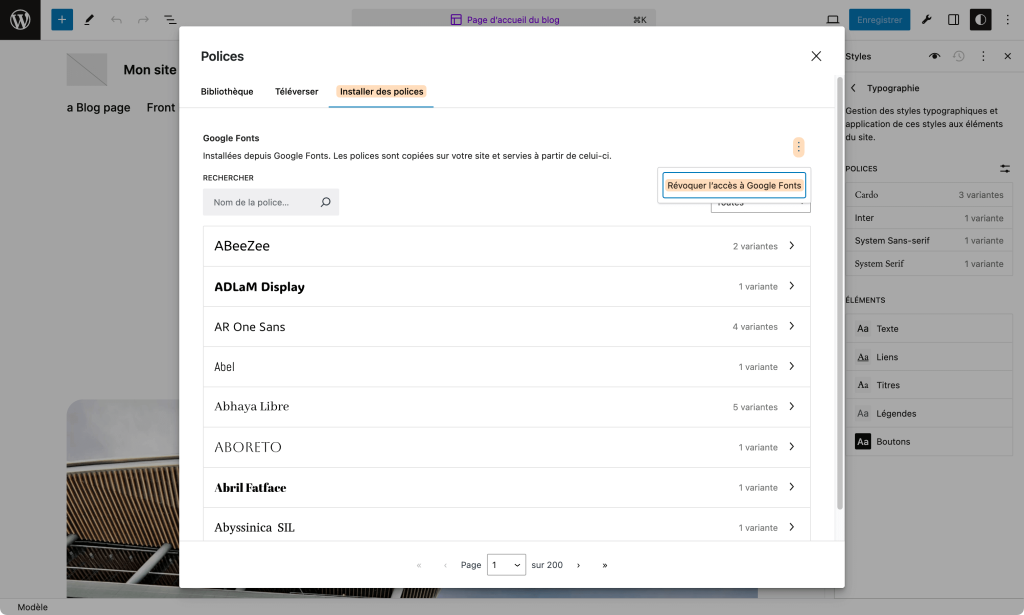Image resolution: width=1024 pixels, height=615 pixels.
Task: Open the Titres element settings
Action: [x=929, y=385]
